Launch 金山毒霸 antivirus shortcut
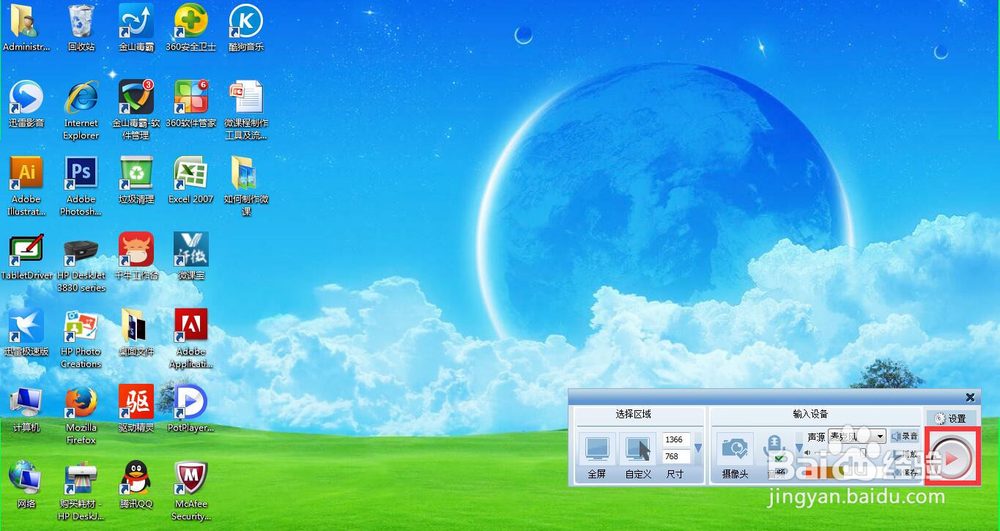 coord(136,27)
